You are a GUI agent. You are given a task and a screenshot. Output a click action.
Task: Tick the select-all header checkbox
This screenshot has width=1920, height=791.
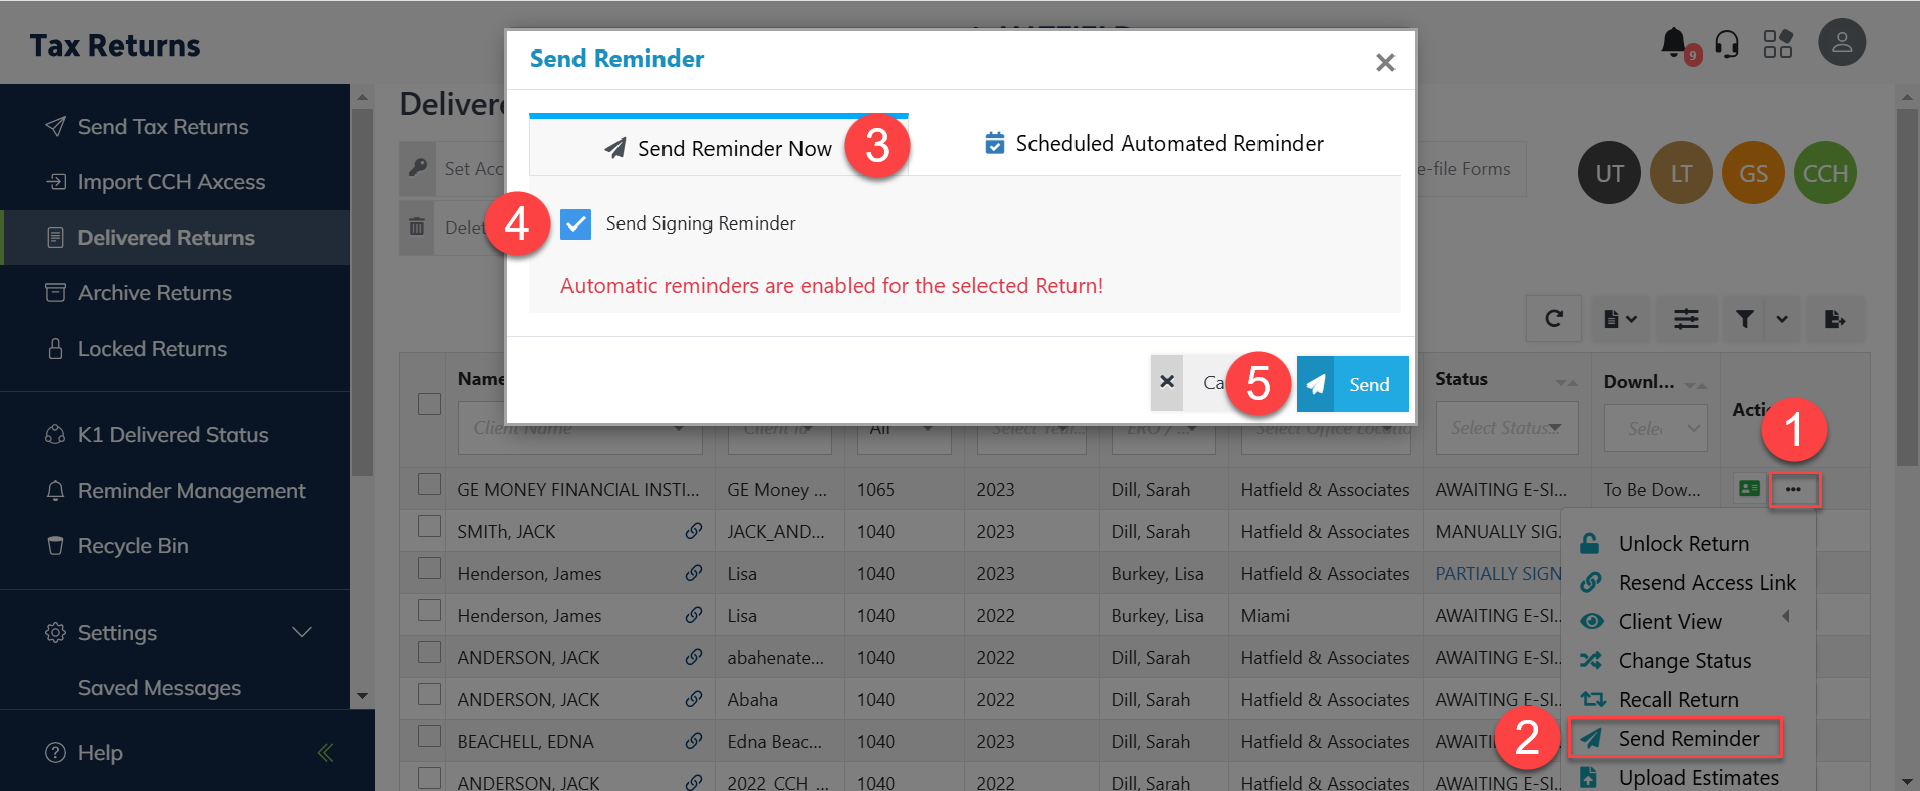tap(430, 404)
